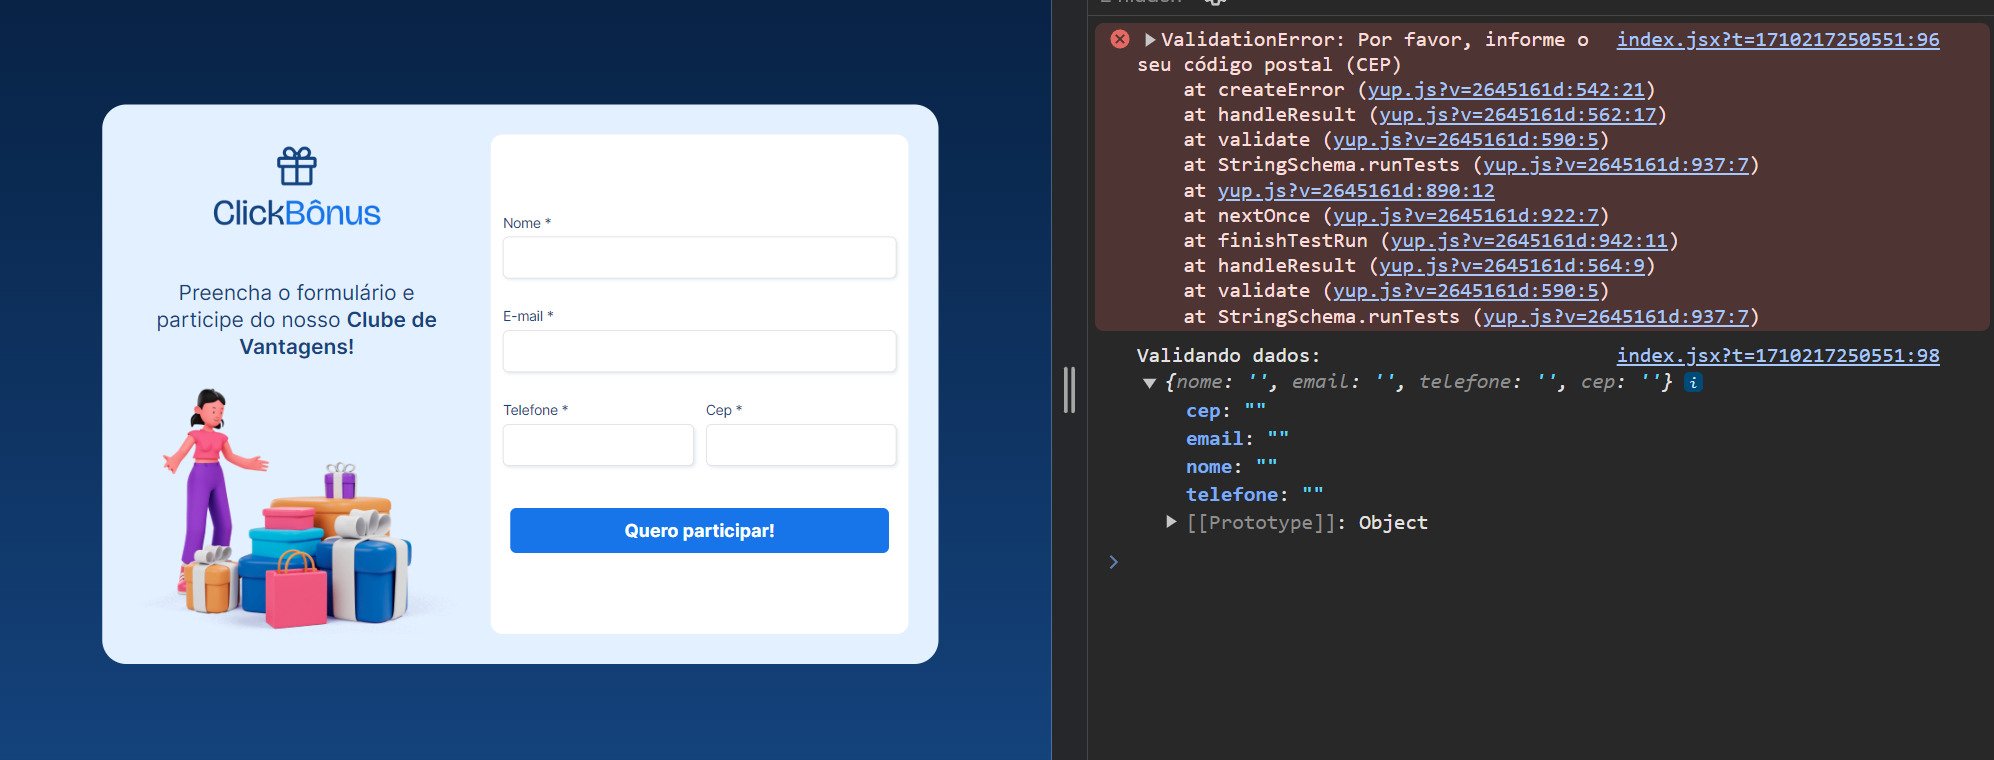Click the blue info icon beside logged object
Viewport: 1994px width, 760px height.
point(1693,382)
